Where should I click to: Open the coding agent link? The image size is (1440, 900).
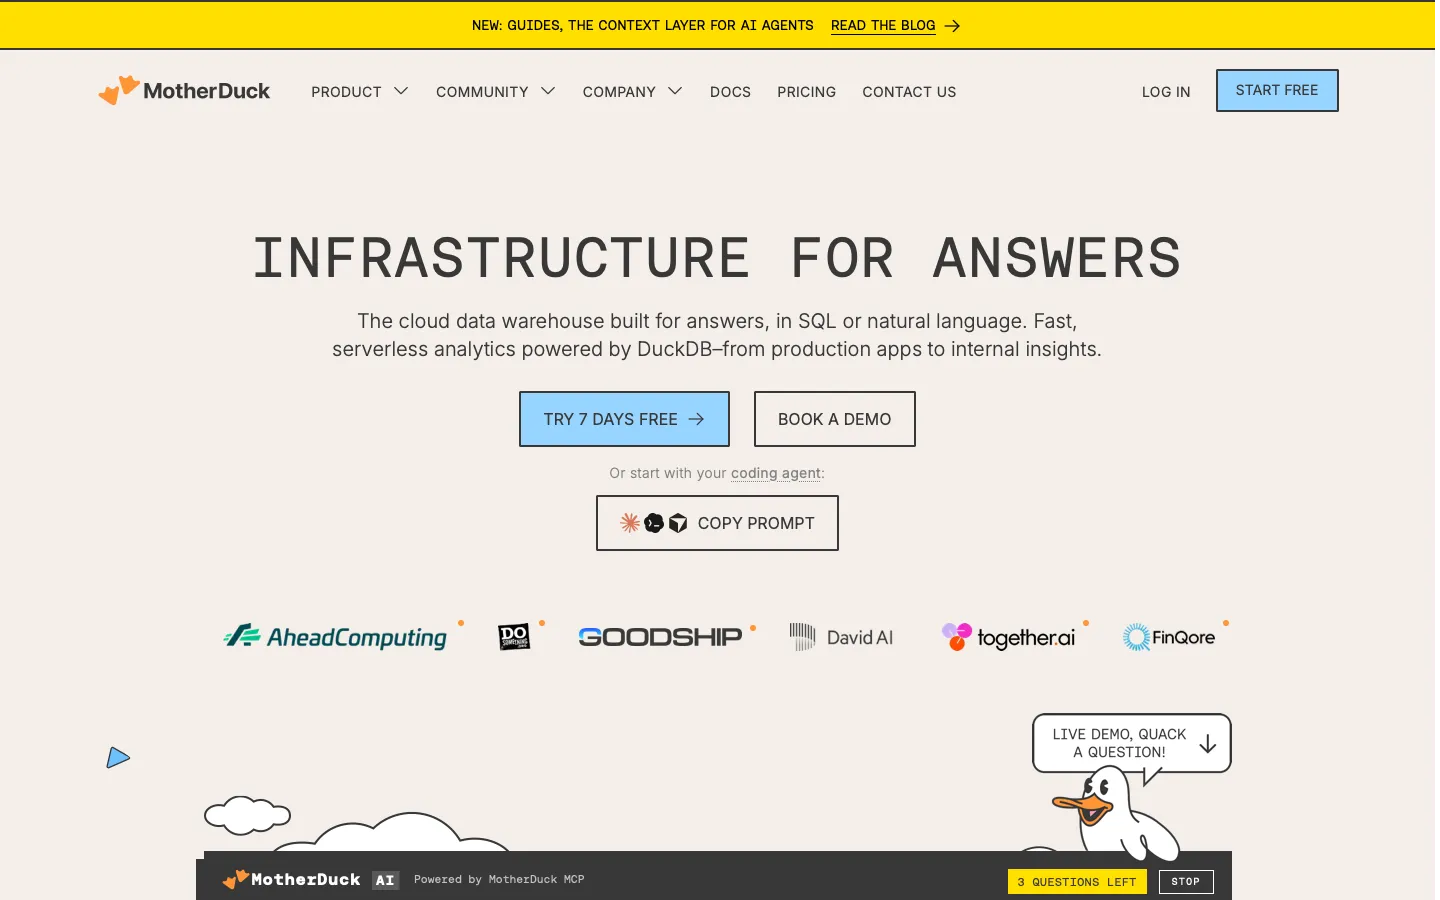coord(776,473)
